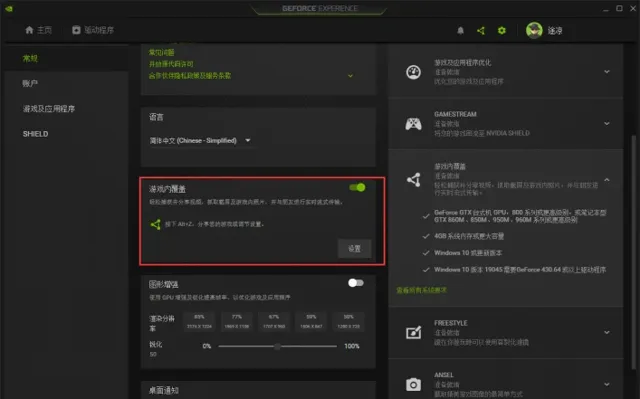The height and width of the screenshot is (399, 640).
Task: Select the 85% render resolution option
Action: 199,321
